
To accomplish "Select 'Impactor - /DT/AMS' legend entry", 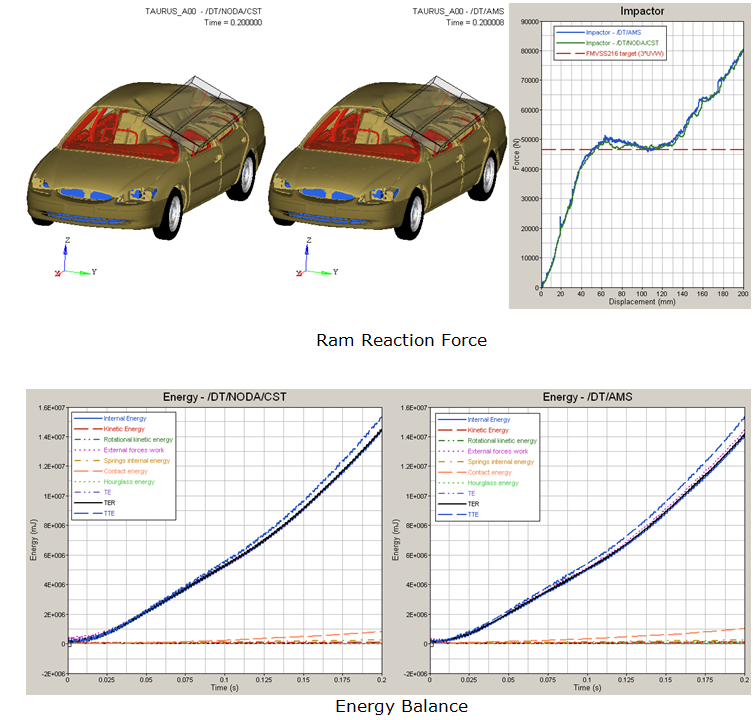I will (616, 33).
